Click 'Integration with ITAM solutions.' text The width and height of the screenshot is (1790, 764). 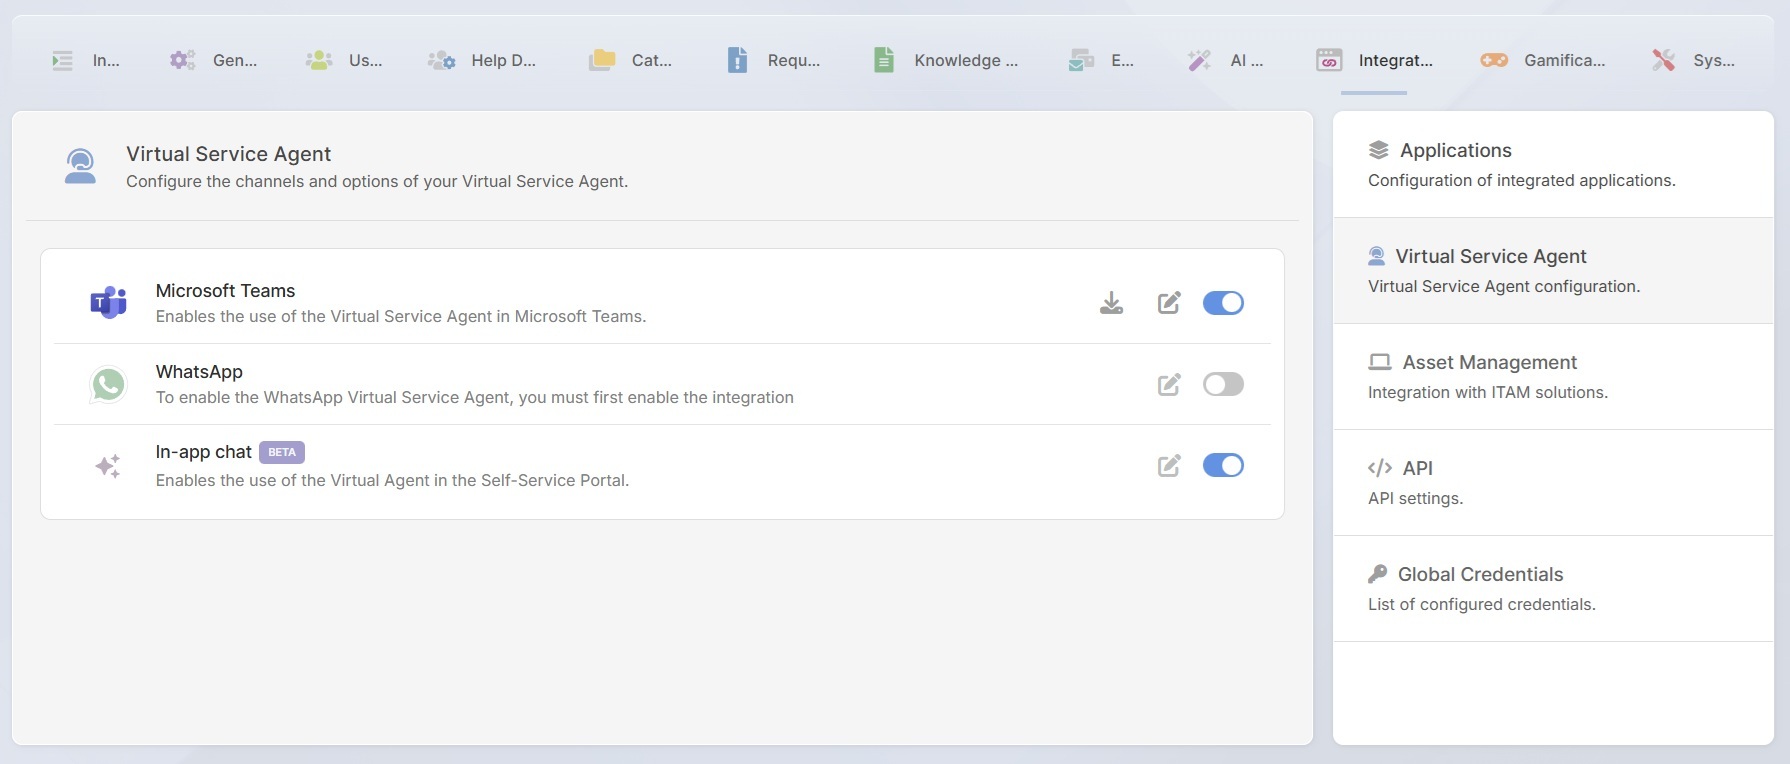[x=1488, y=392]
